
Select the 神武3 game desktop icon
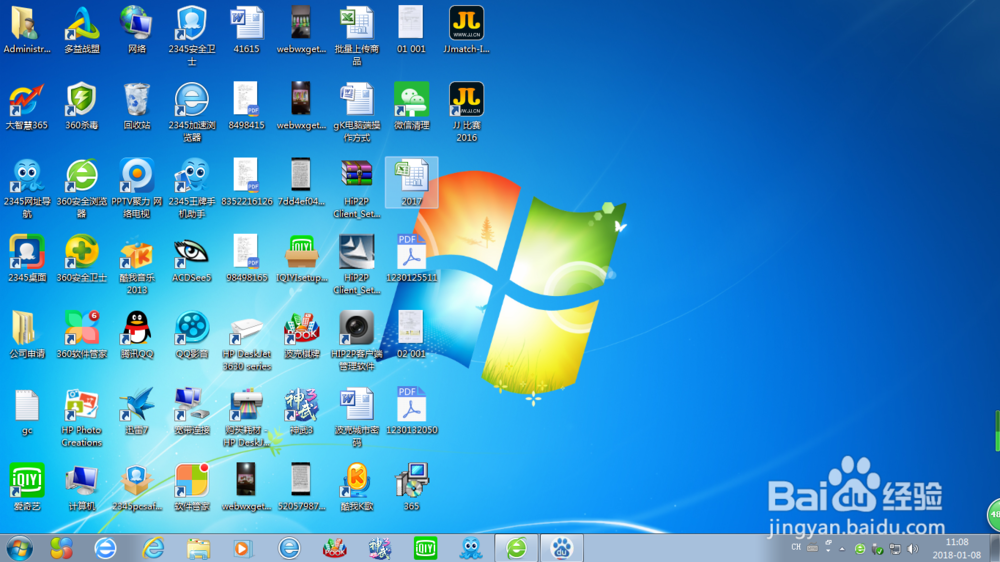pos(302,411)
